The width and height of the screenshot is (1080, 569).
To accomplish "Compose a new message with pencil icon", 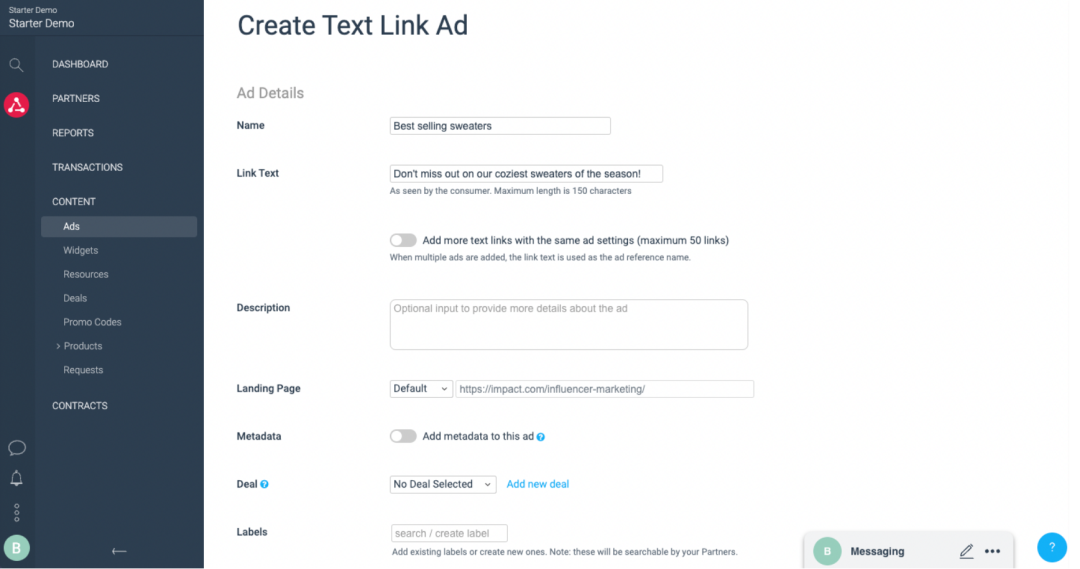I will click(x=966, y=551).
